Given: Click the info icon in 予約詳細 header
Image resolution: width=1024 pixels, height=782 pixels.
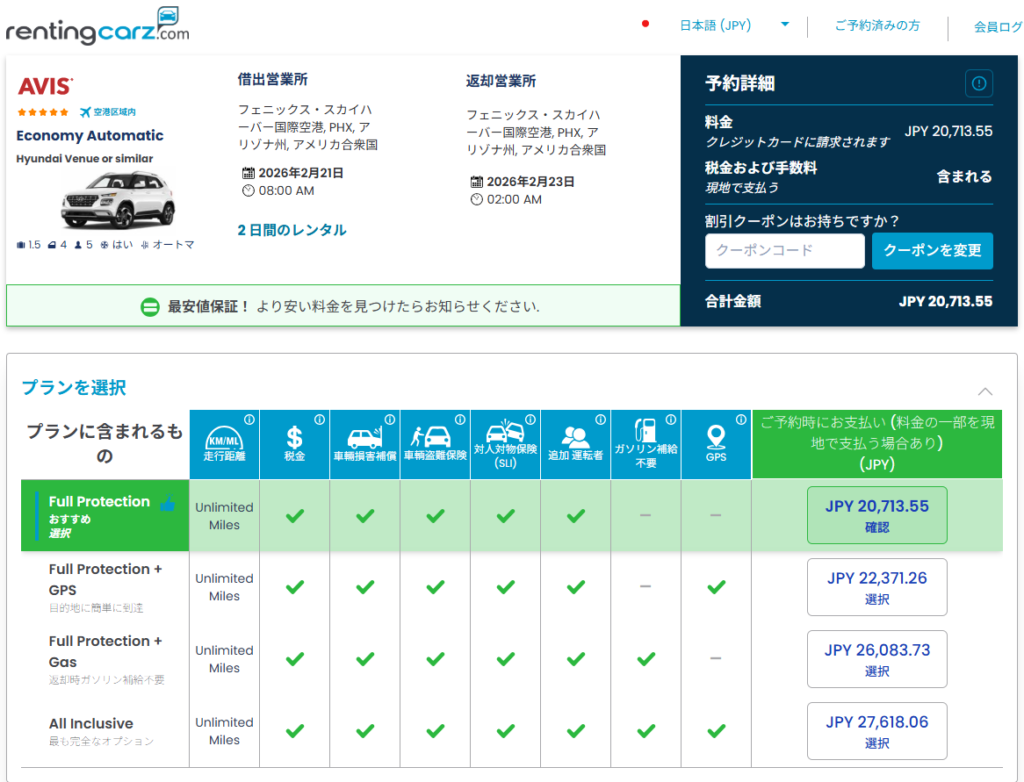Looking at the screenshot, I should pos(978,83).
